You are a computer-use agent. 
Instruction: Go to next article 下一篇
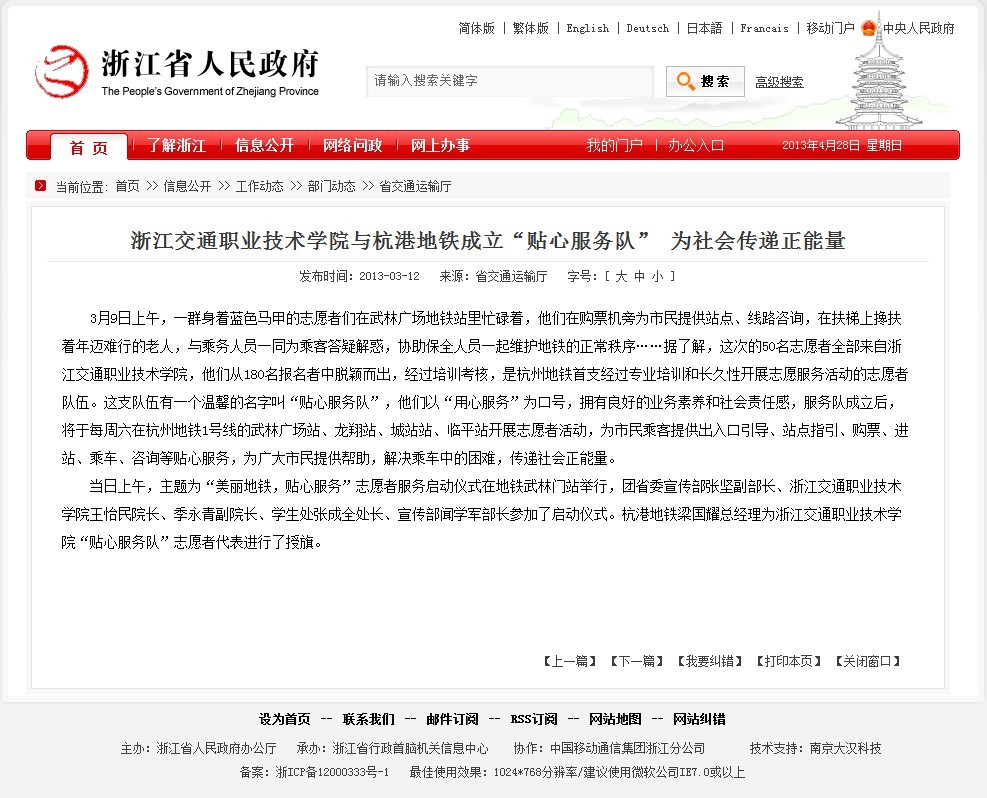[637, 661]
